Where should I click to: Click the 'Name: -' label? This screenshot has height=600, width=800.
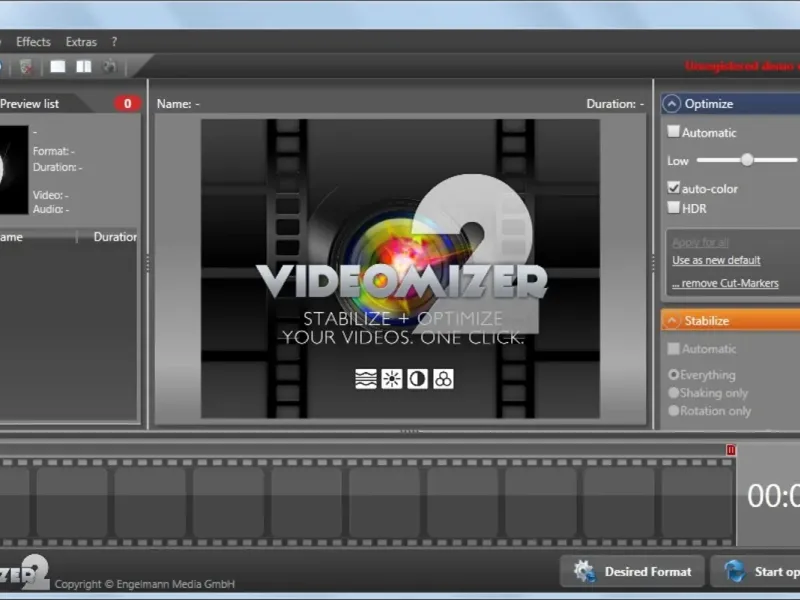click(x=178, y=104)
